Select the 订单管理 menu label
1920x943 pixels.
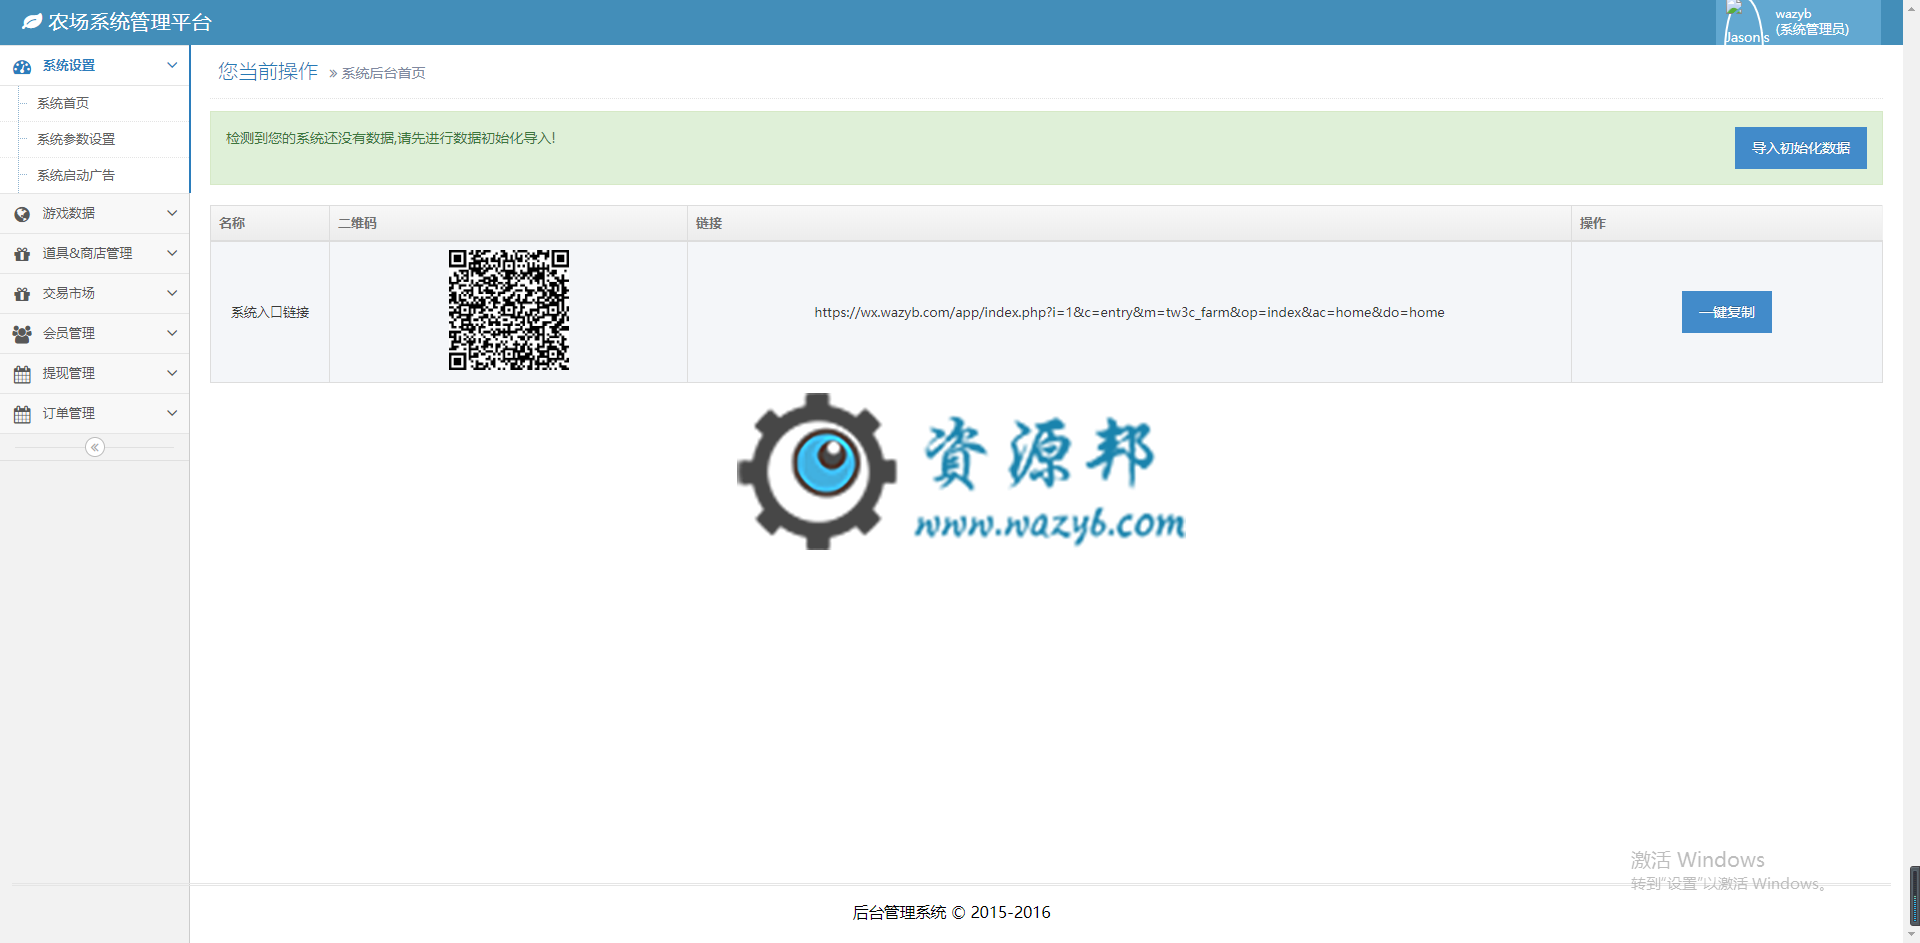(x=69, y=413)
